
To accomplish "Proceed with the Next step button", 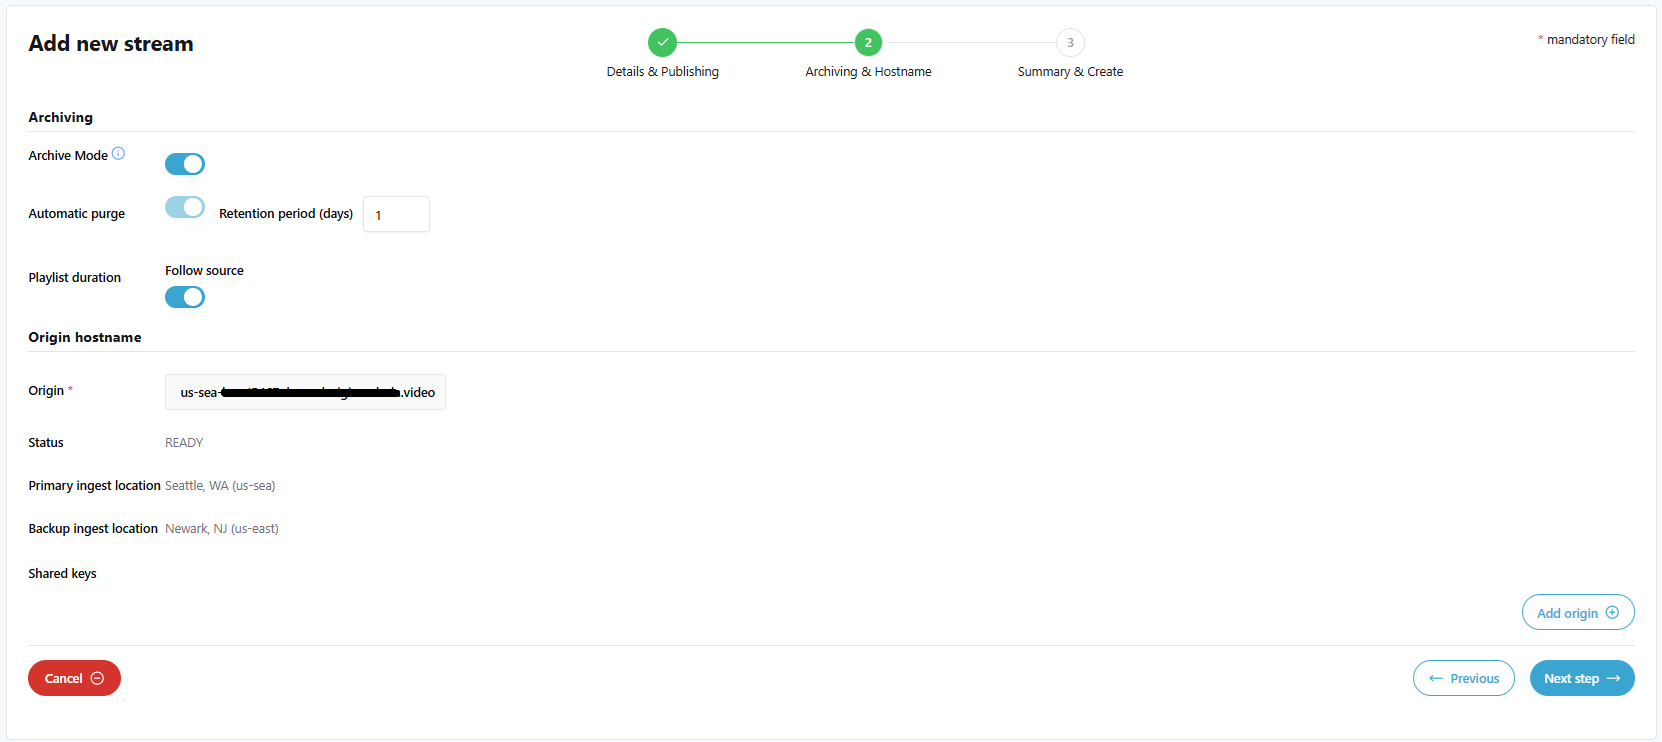I will 1581,678.
